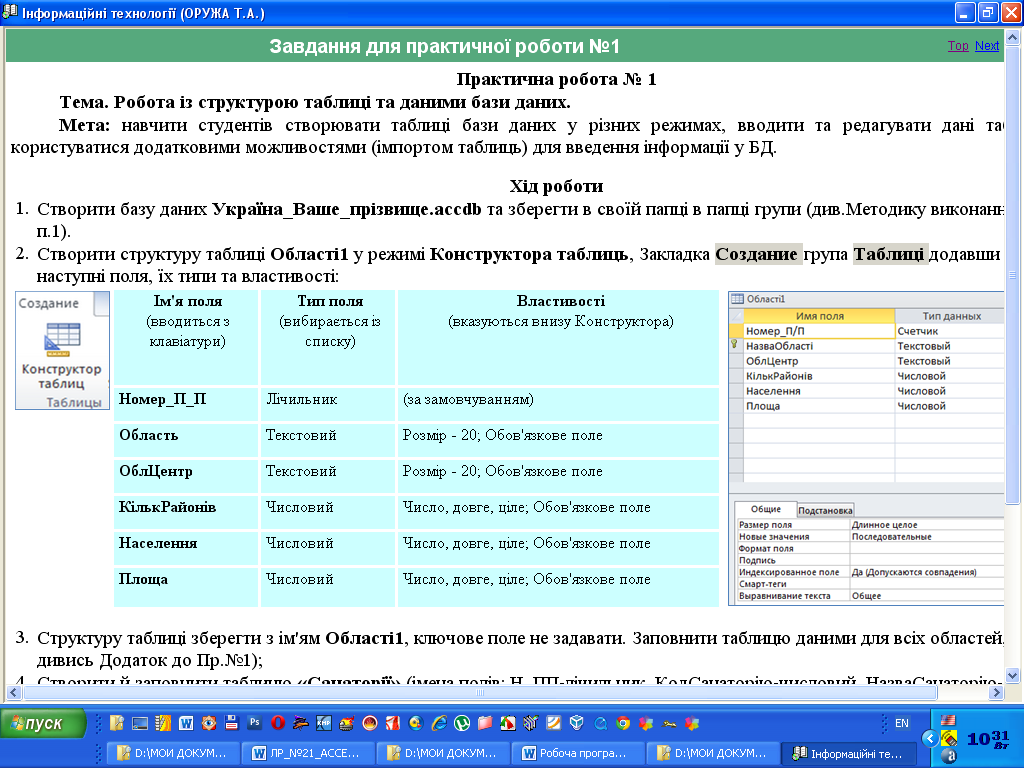Viewport: 1024px width, 768px height.
Task: Open the QuickTime player quick launch icon
Action: point(600,723)
